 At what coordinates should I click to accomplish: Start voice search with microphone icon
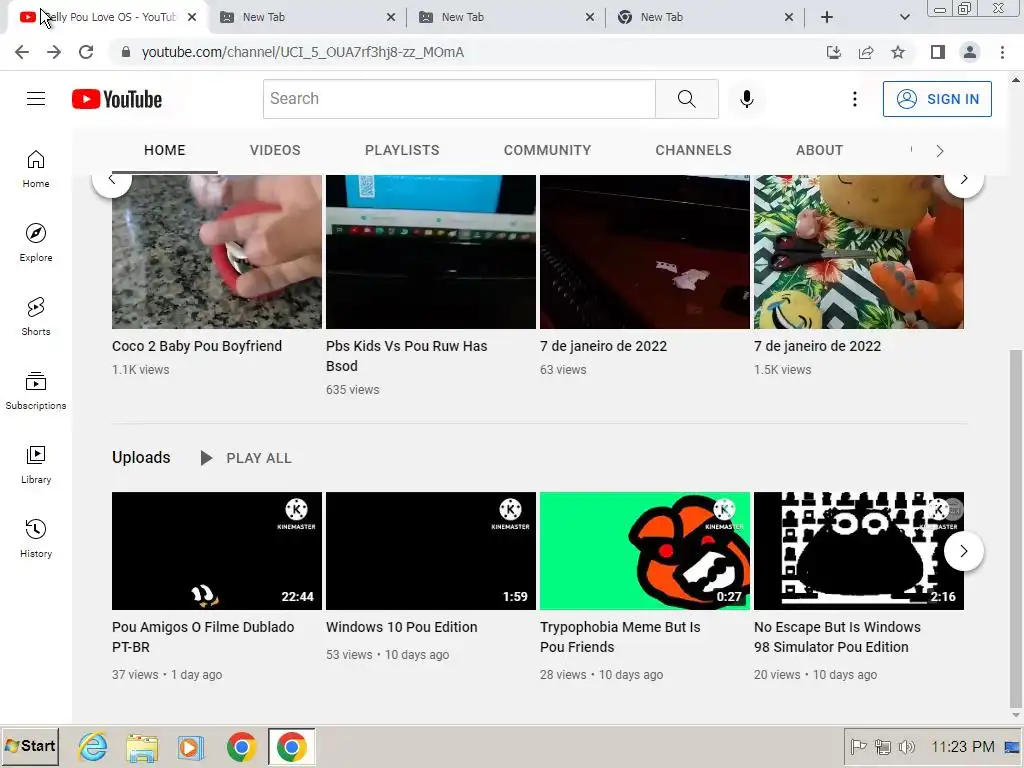746,99
